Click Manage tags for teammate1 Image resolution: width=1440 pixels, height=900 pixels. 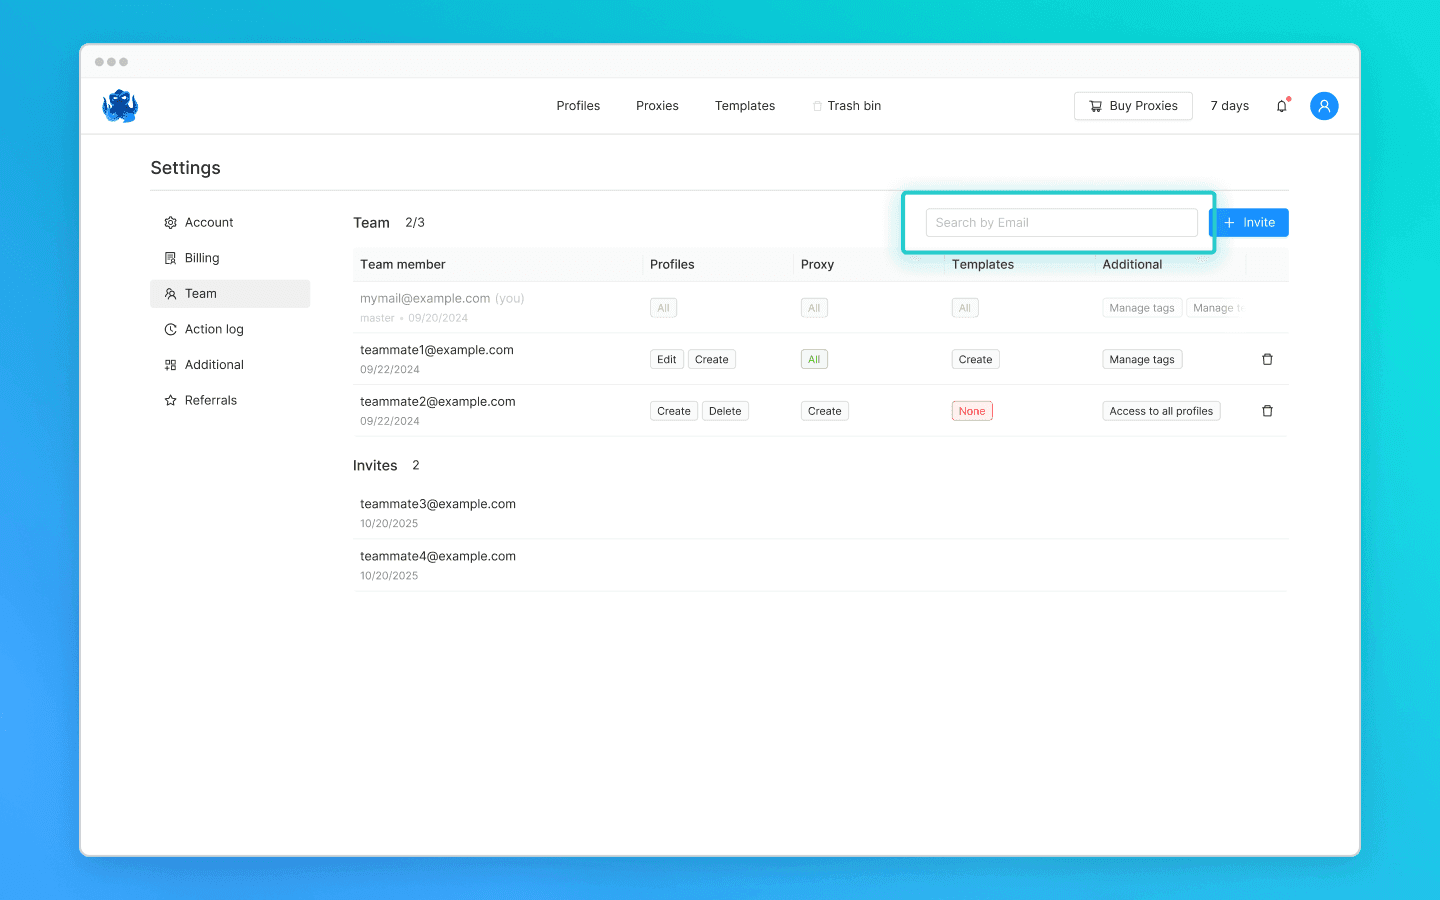(x=1142, y=360)
